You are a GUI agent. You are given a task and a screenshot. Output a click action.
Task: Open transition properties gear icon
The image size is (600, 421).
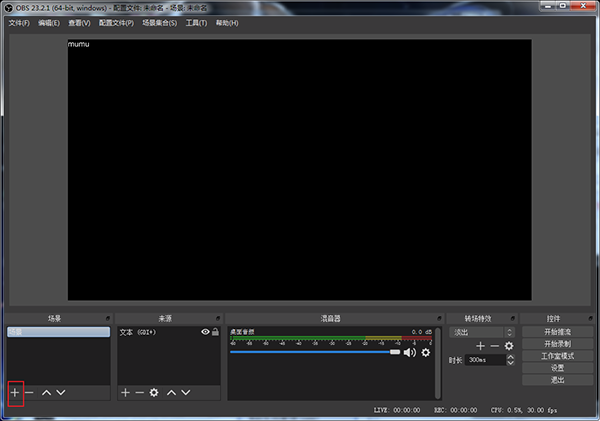pyautogui.click(x=508, y=345)
